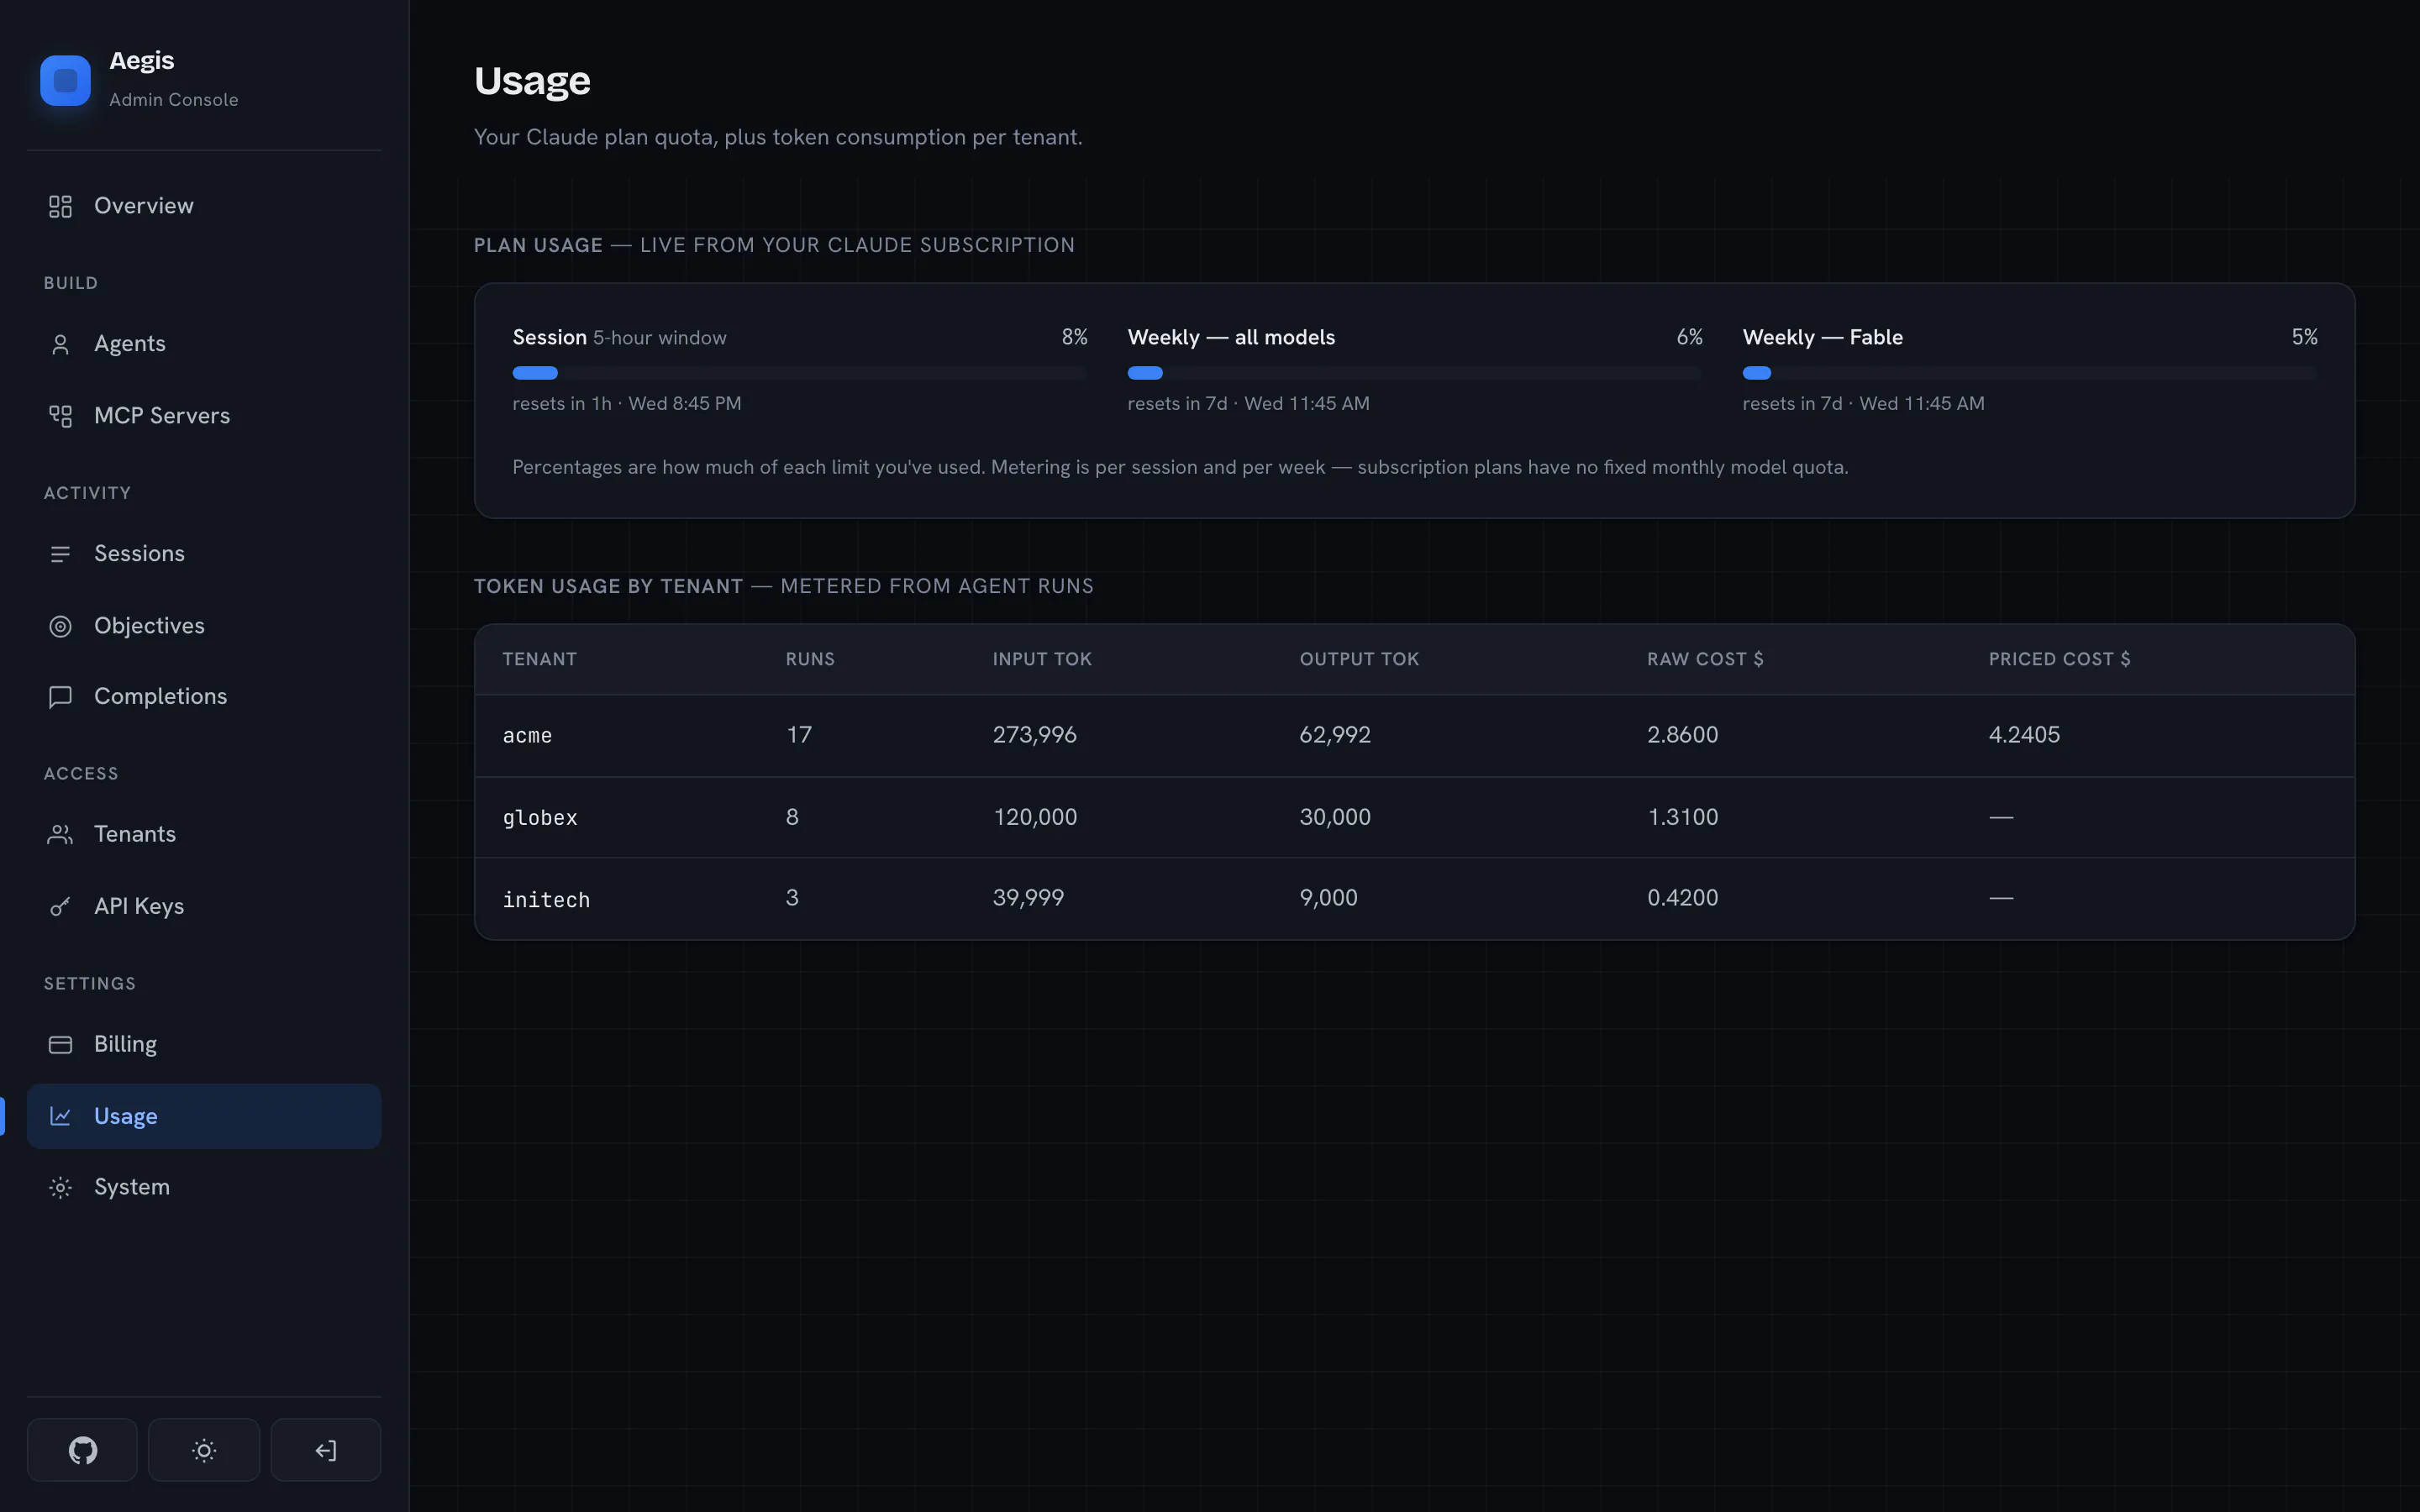Open the GitHub link button
The width and height of the screenshot is (2420, 1512).
(x=82, y=1449)
